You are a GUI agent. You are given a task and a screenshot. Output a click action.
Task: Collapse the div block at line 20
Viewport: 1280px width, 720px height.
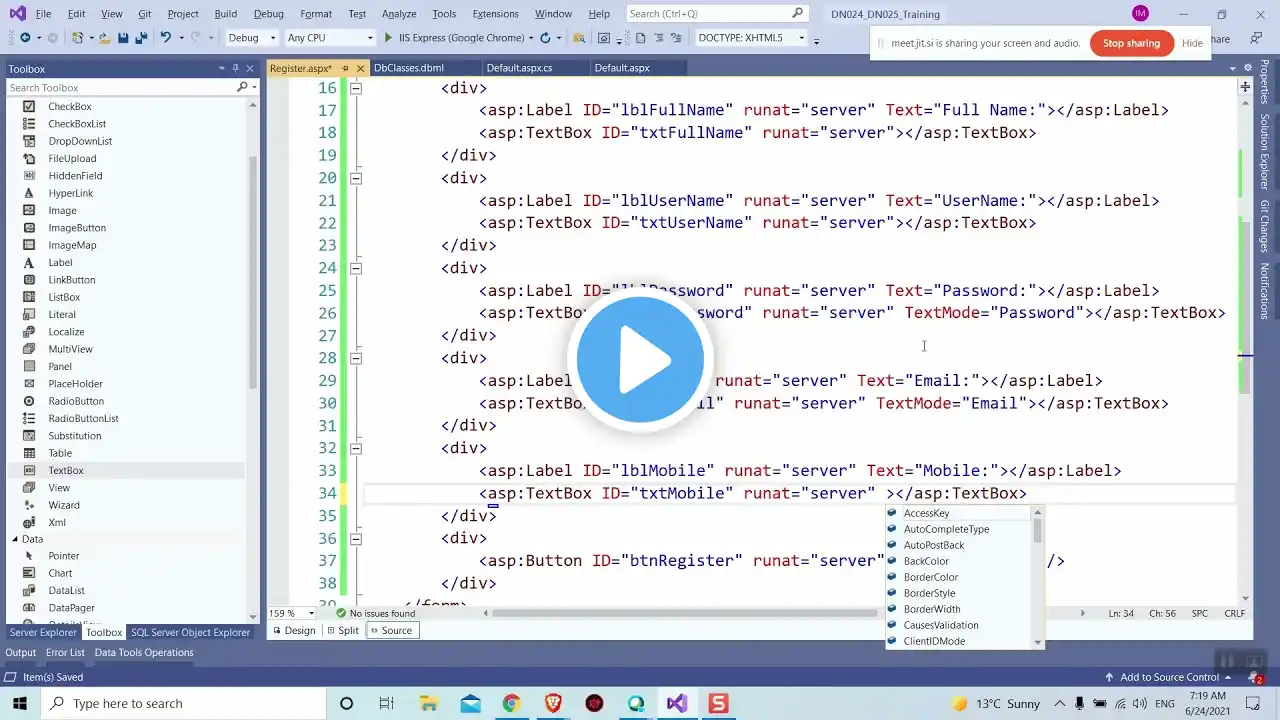tap(355, 178)
